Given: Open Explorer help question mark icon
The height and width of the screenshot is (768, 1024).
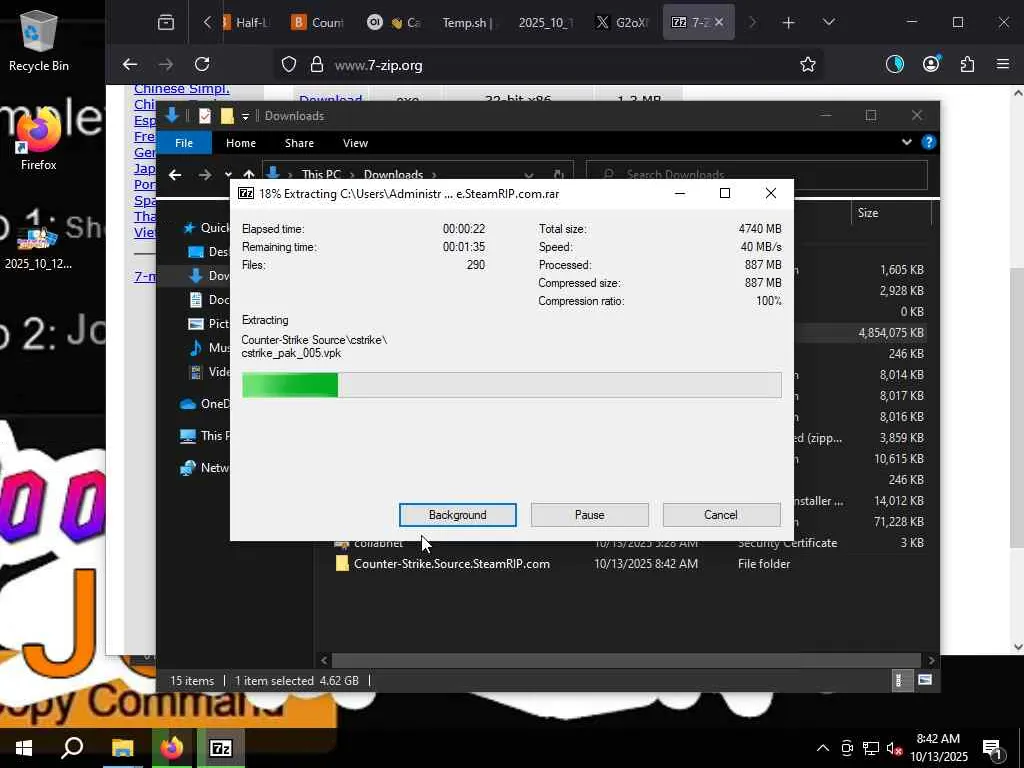Looking at the screenshot, I should point(928,142).
